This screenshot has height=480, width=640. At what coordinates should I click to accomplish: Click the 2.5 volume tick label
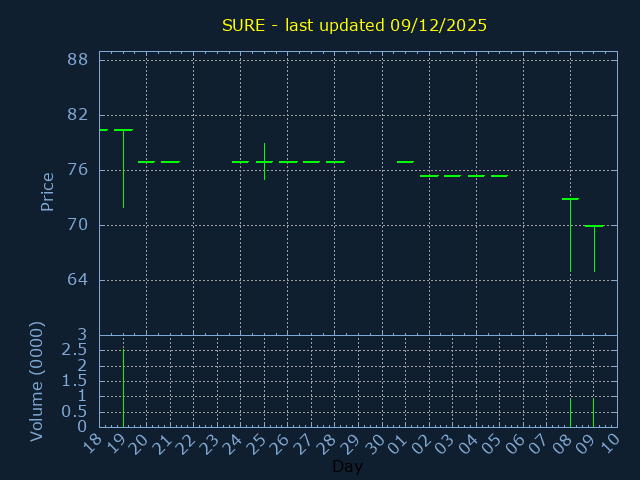click(x=73, y=349)
